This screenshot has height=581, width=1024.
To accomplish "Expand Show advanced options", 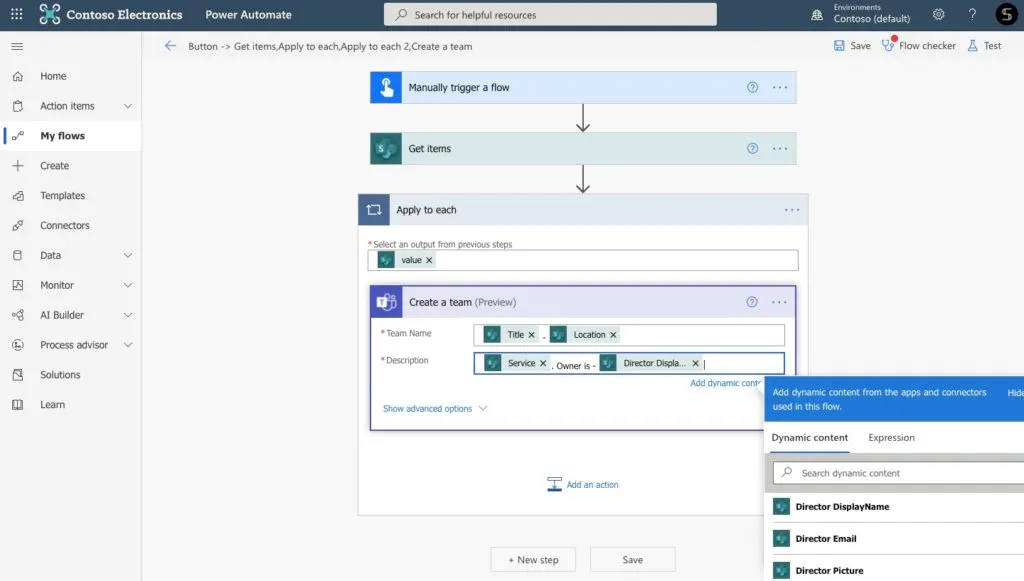I will (435, 409).
